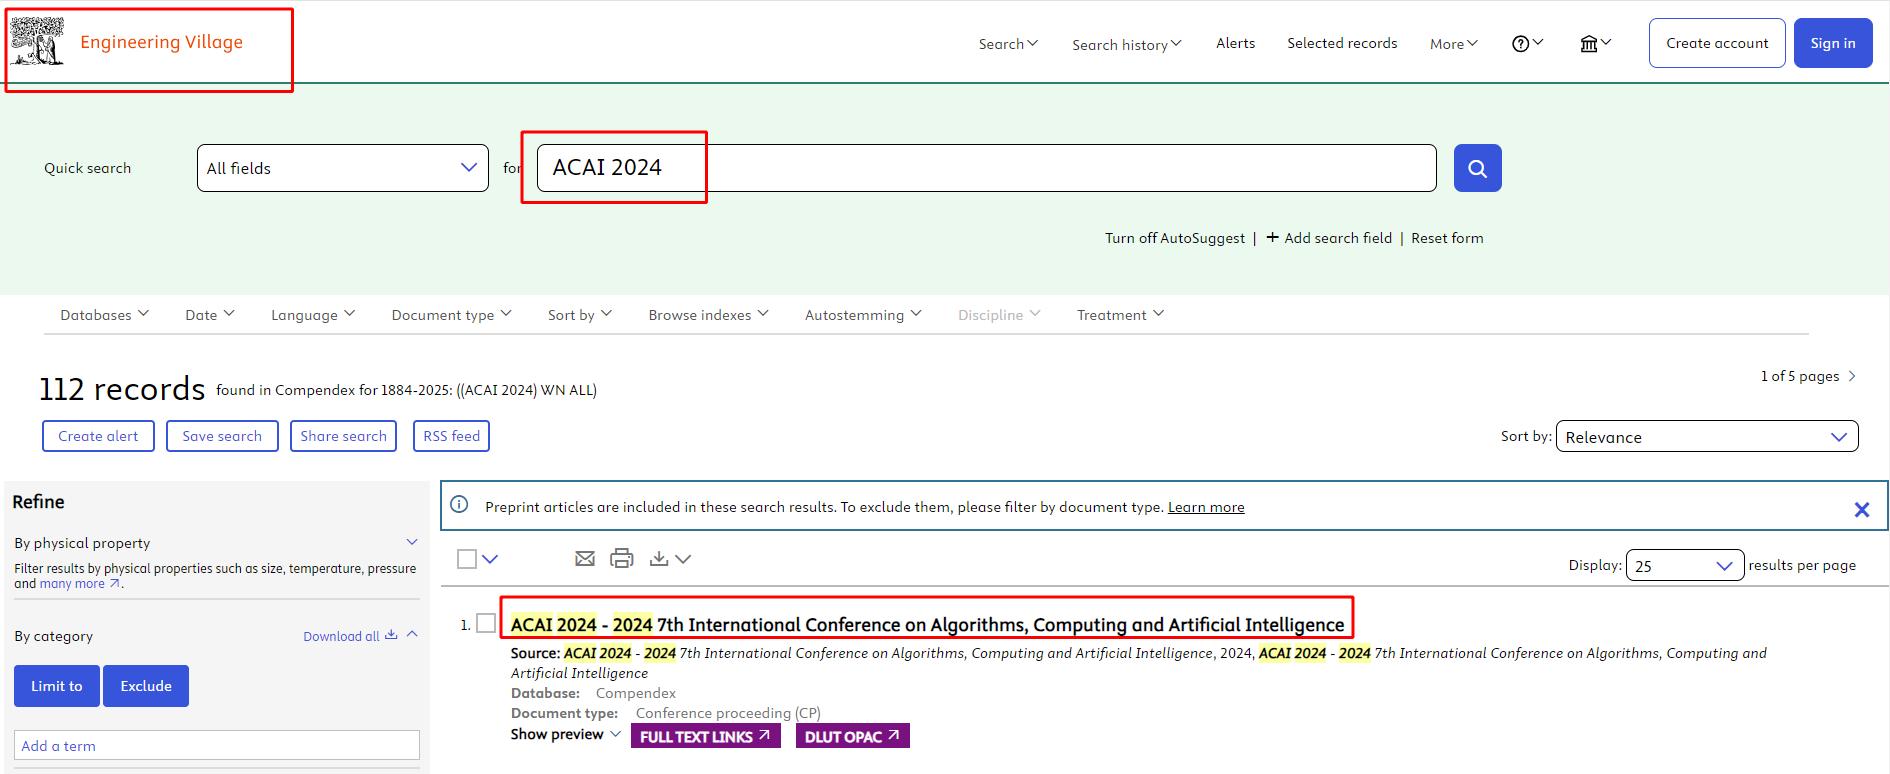Click the info icon in preprint banner
Screen dimensions: 1890x774
[x=459, y=504]
